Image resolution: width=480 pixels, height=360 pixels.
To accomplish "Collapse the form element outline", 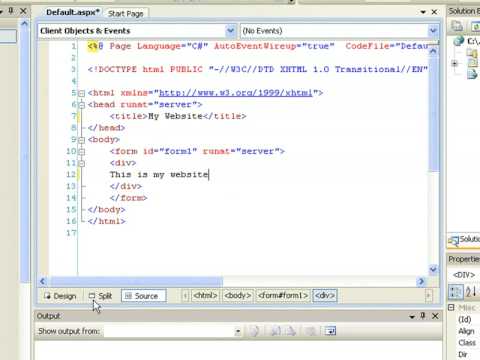I will tap(81, 152).
